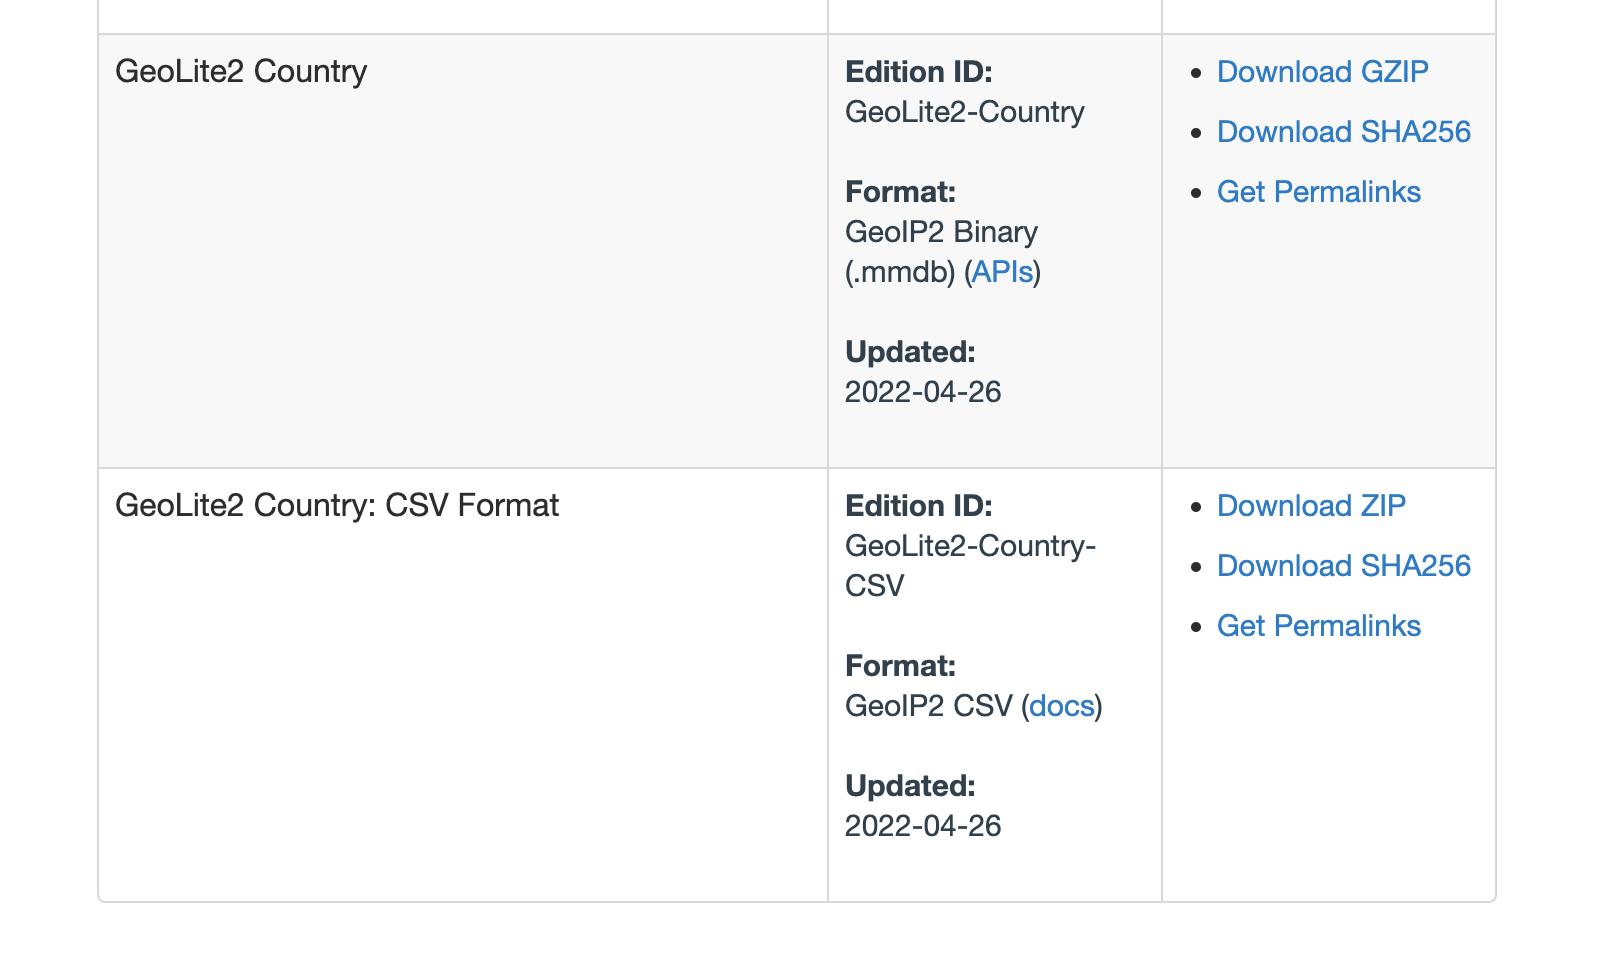Get Permalinks for GeoLite2 Country edition
The width and height of the screenshot is (1604, 956).
[1319, 191]
